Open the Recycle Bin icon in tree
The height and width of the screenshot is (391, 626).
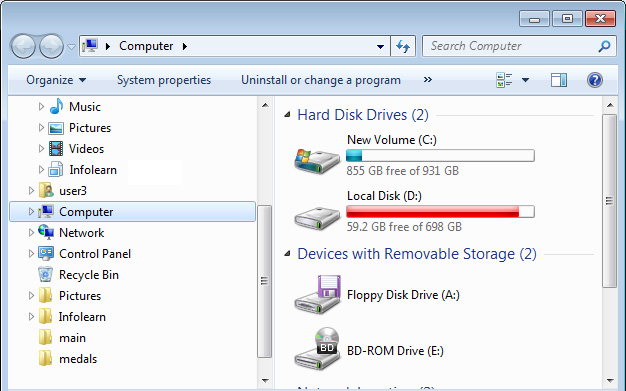(46, 274)
